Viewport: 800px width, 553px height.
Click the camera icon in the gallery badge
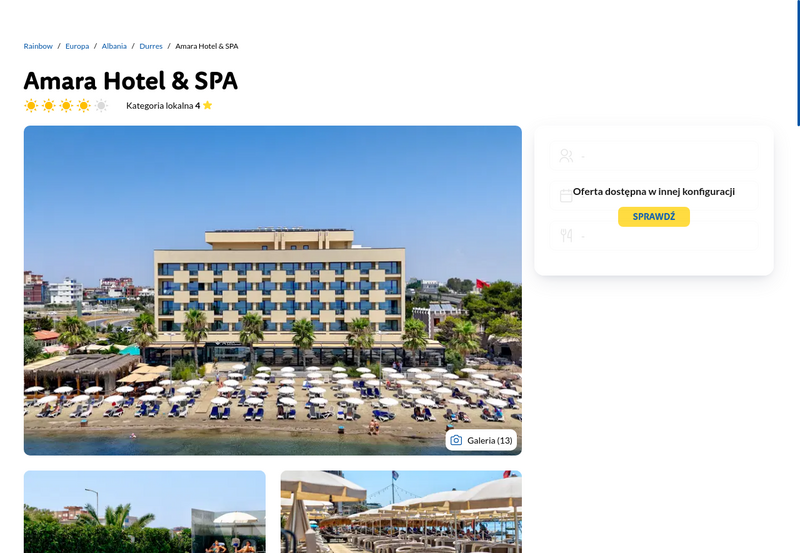pyautogui.click(x=456, y=440)
